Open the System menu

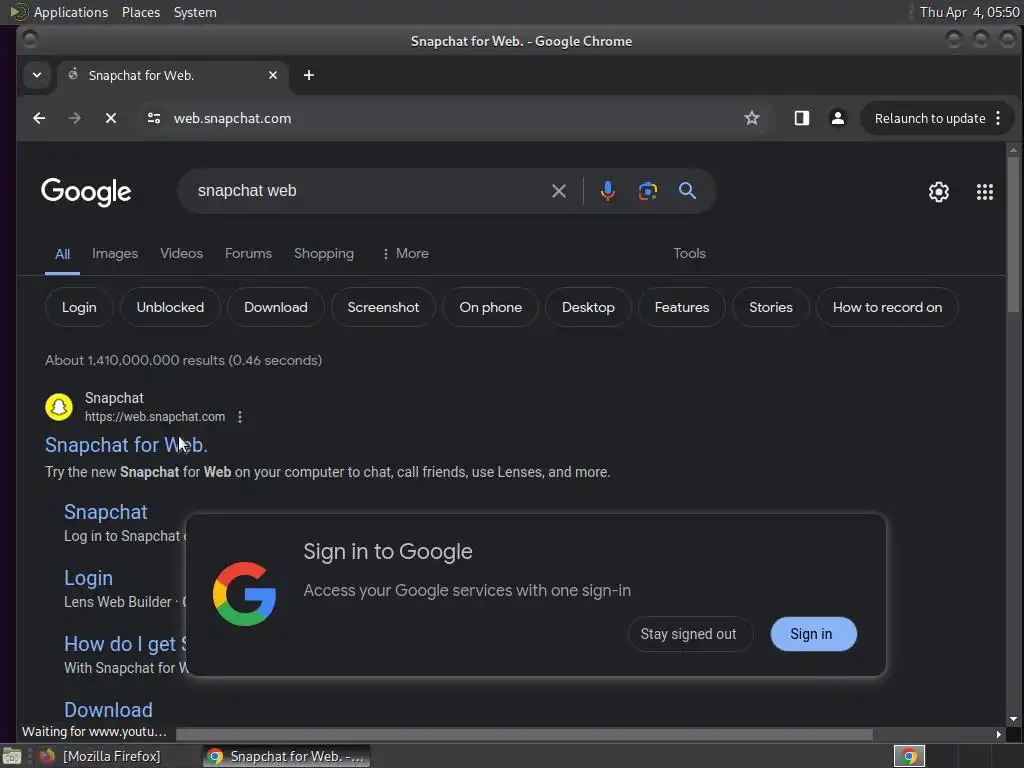[195, 12]
